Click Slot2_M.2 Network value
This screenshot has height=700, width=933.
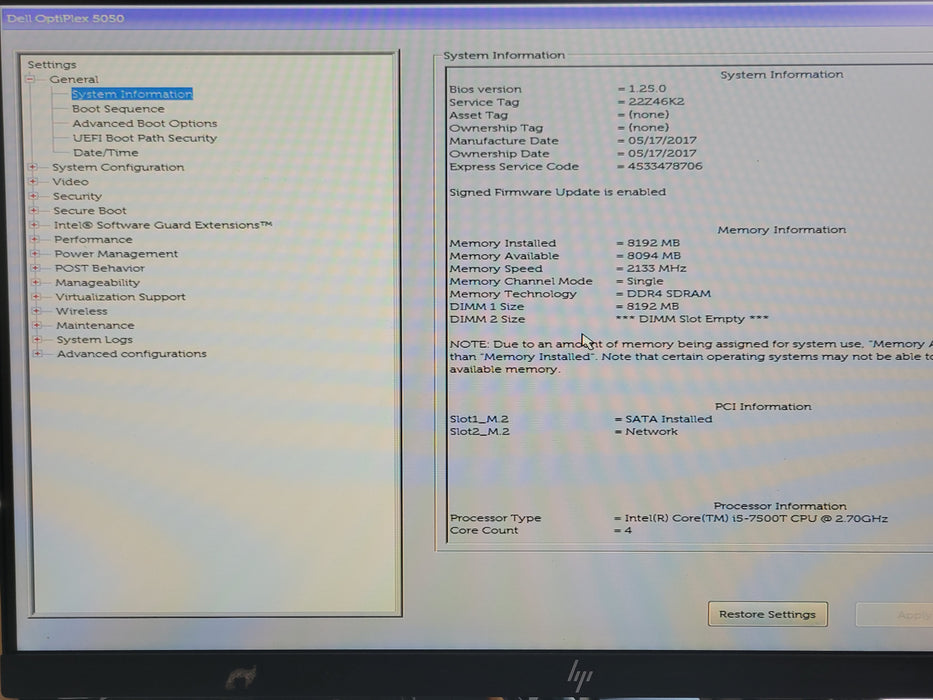coord(651,432)
